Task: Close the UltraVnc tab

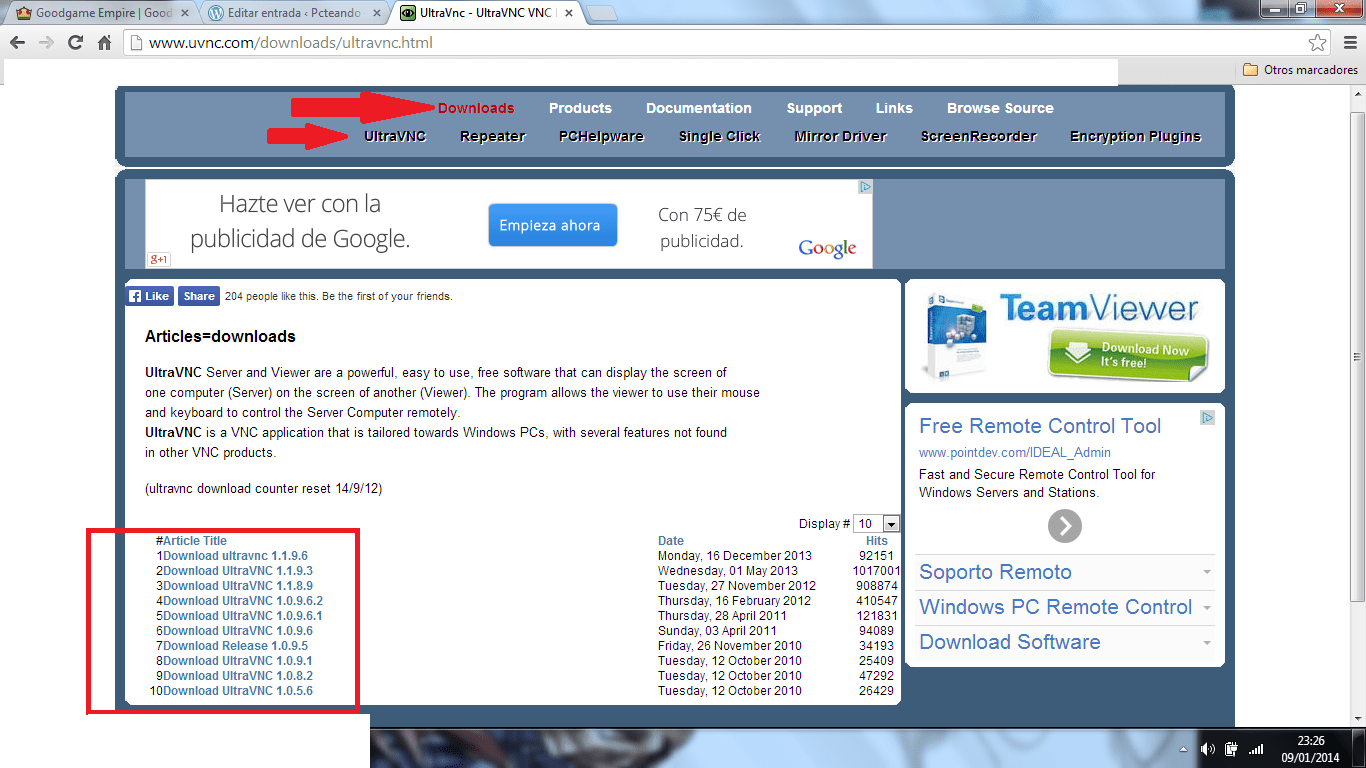Action: 569,13
